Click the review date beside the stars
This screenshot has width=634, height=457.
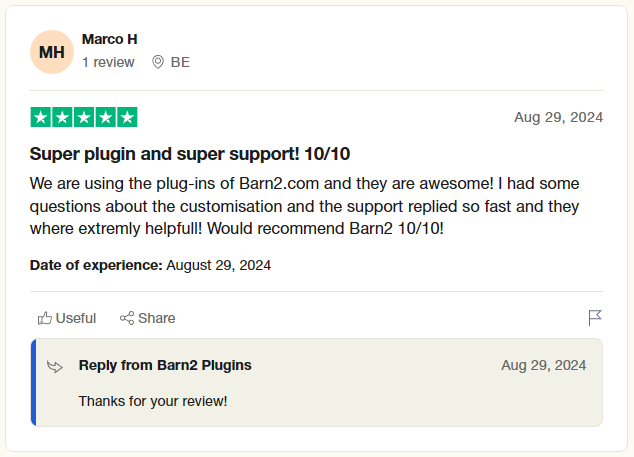(x=558, y=117)
